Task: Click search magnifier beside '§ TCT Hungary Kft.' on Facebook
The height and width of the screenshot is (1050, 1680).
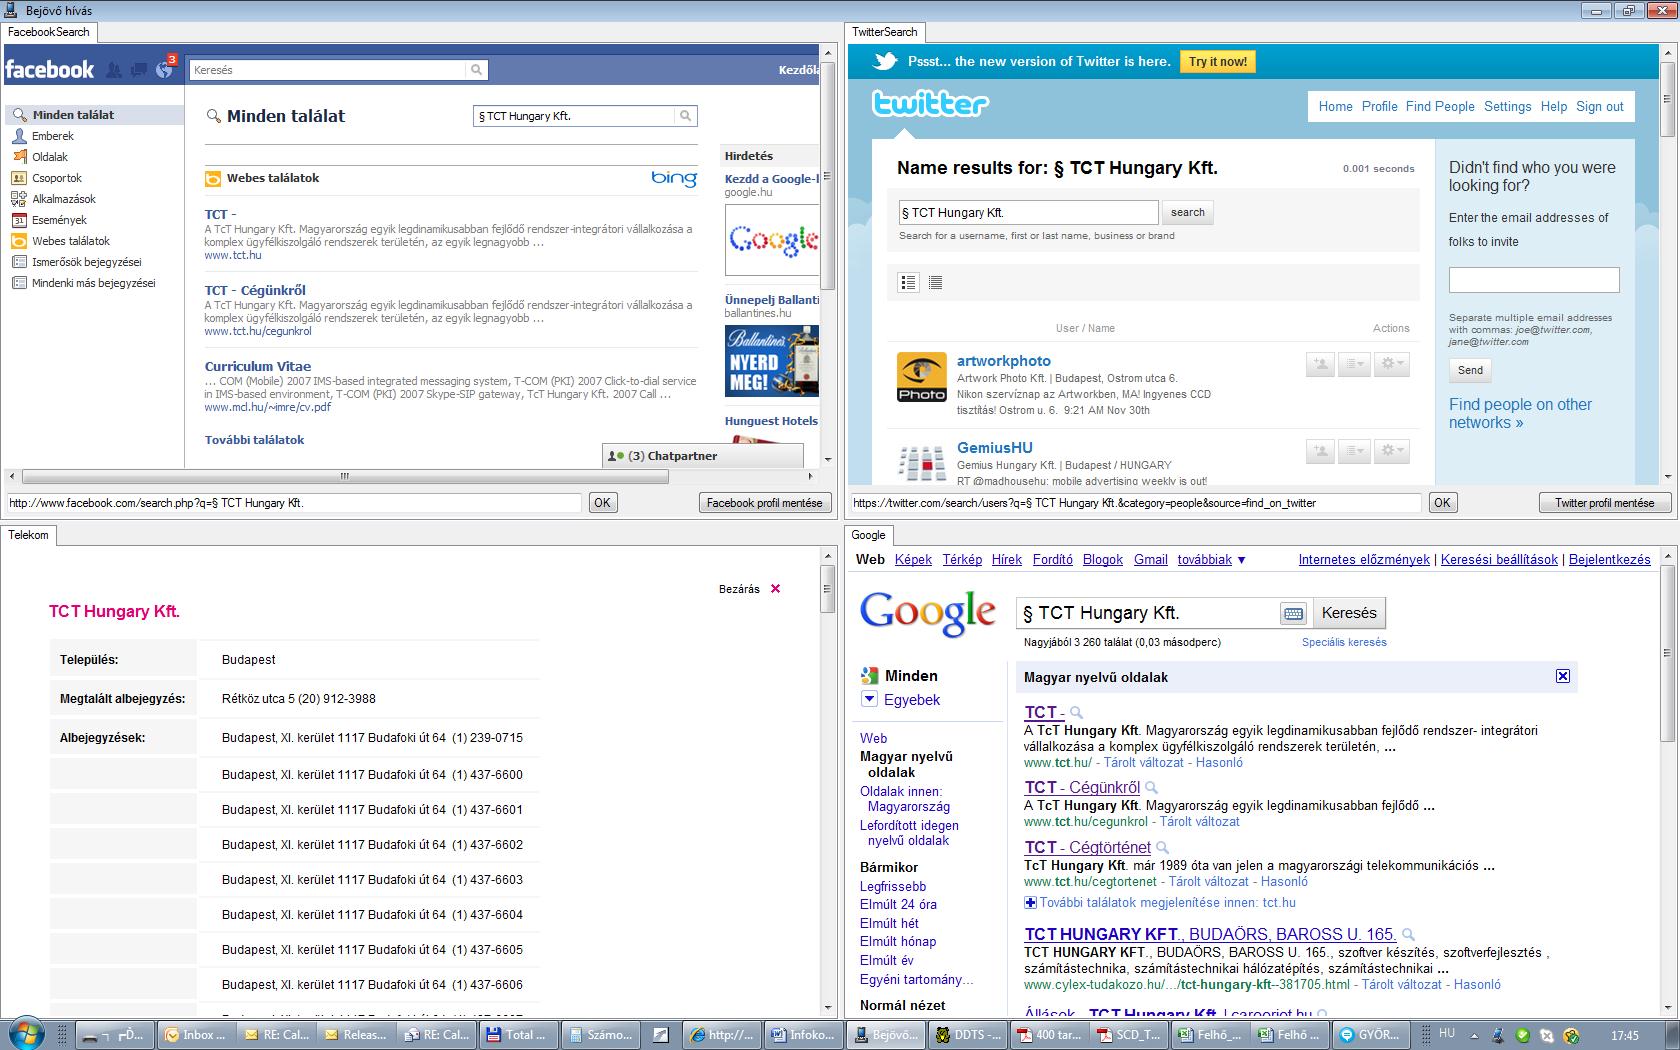Action: click(x=685, y=116)
